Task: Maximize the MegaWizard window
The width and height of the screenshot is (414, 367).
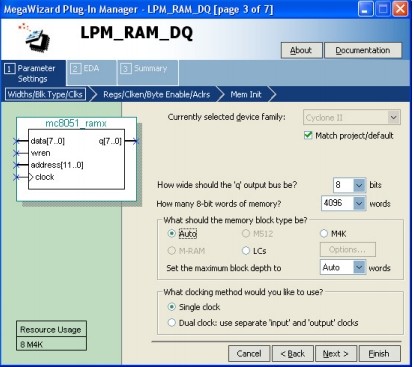Action: (x=382, y=9)
